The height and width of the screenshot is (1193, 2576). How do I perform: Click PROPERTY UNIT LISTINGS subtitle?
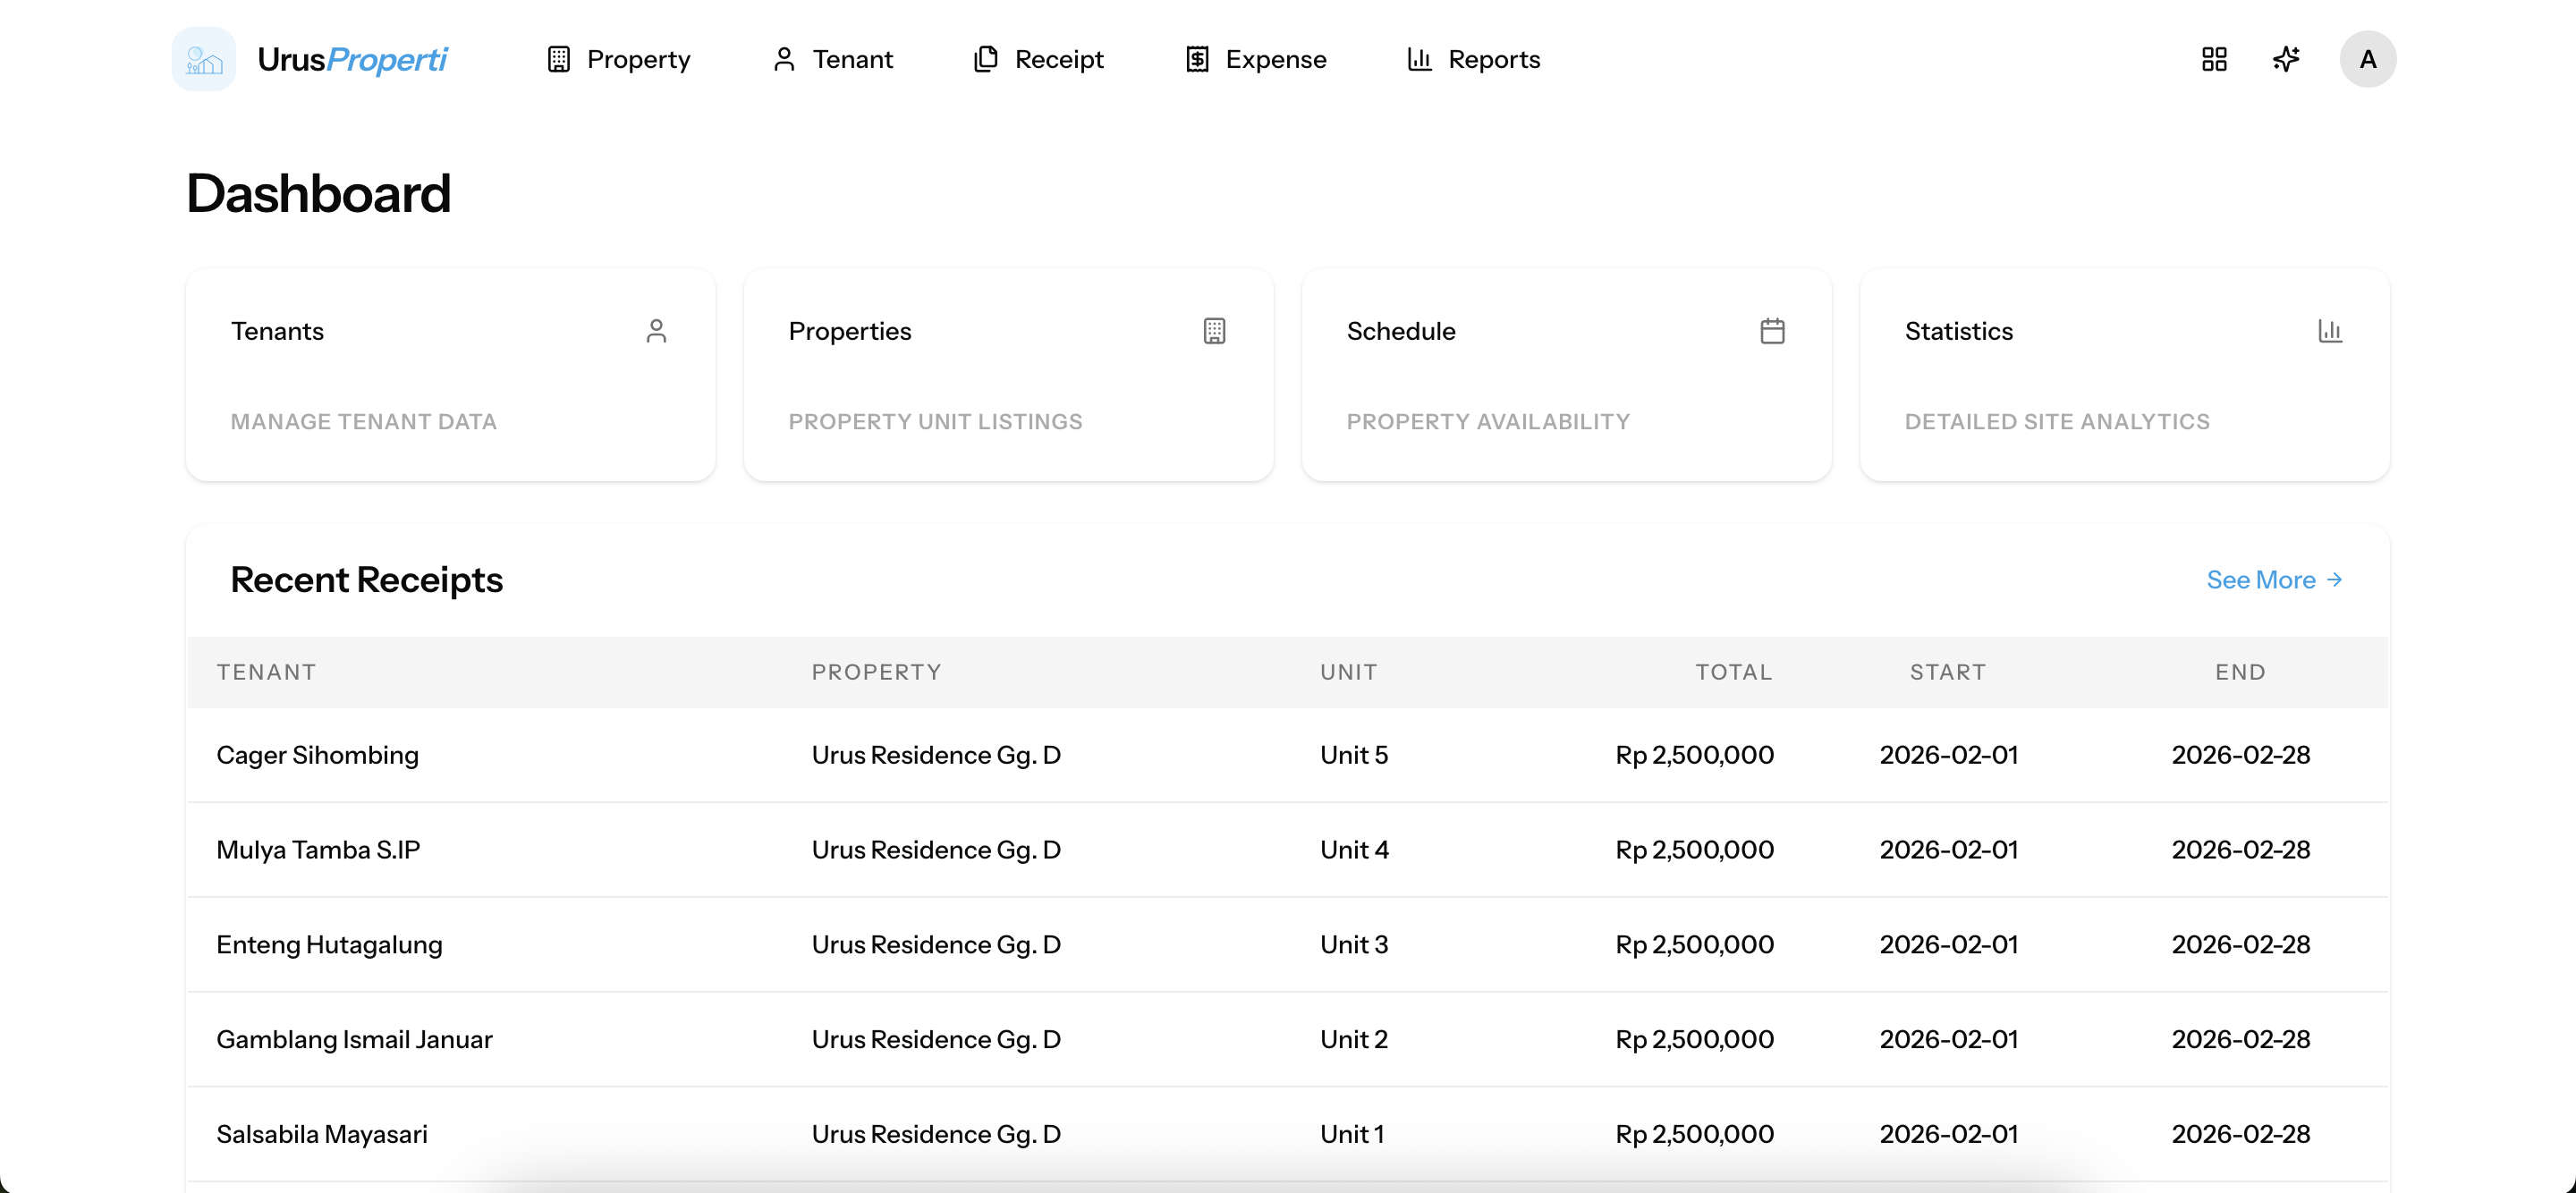tap(935, 422)
